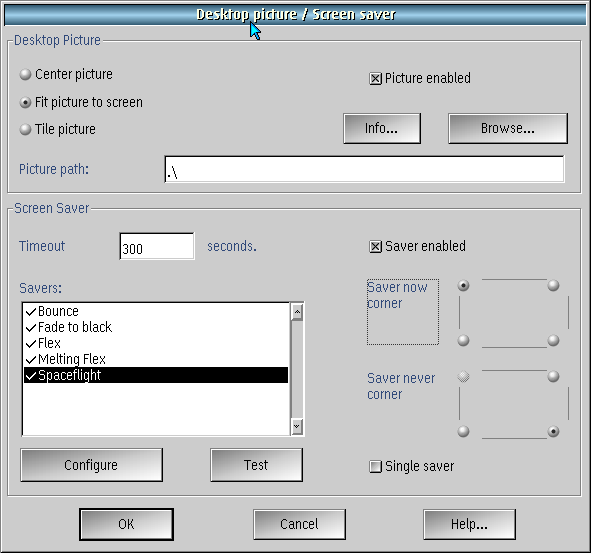591x553 pixels.
Task: Click the Timeout seconds input field
Action: (157, 246)
